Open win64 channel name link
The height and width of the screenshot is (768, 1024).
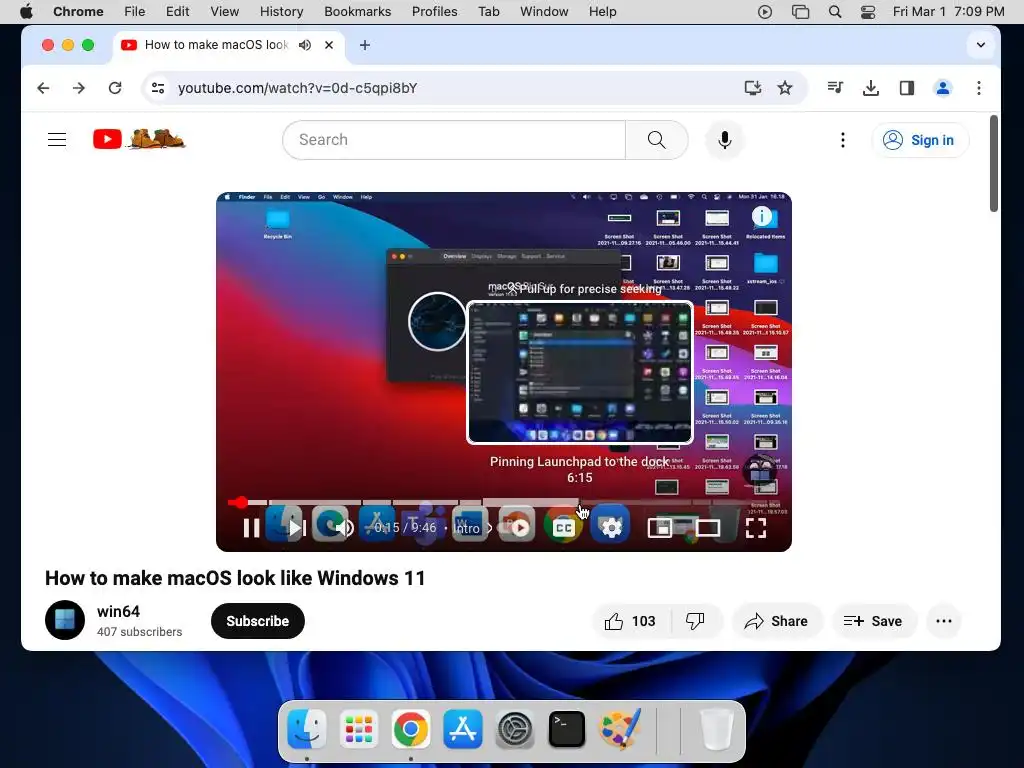[118, 611]
